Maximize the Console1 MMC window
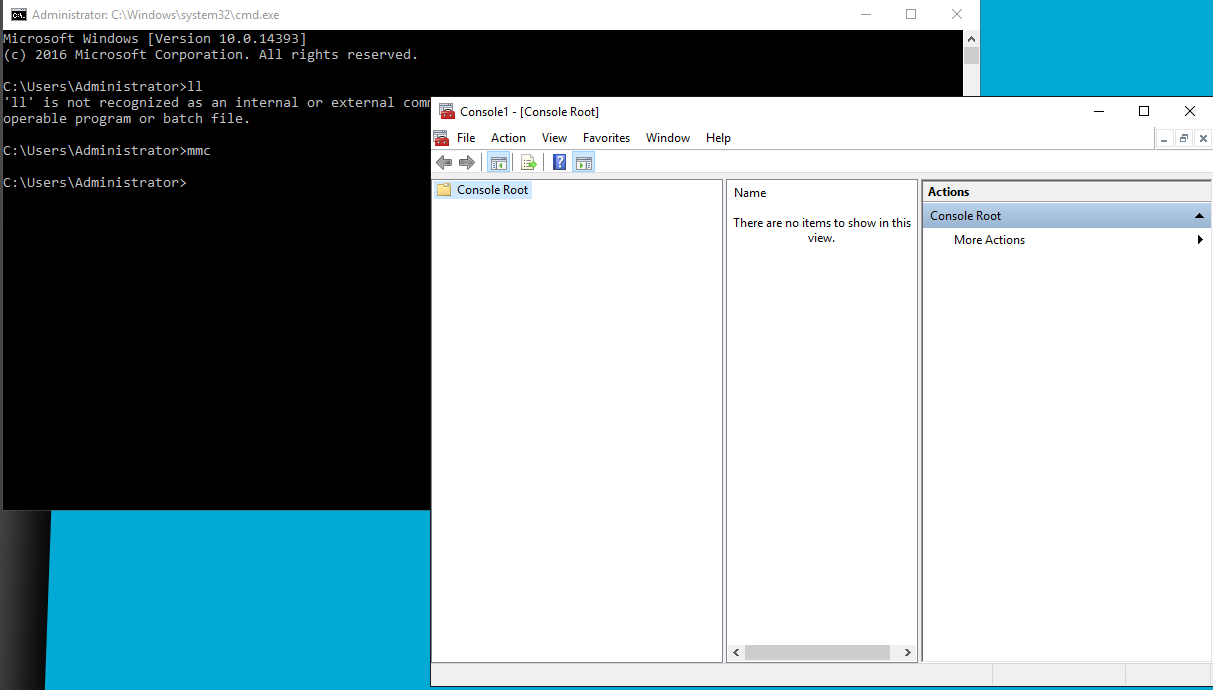The height and width of the screenshot is (690, 1213). pyautogui.click(x=1144, y=111)
